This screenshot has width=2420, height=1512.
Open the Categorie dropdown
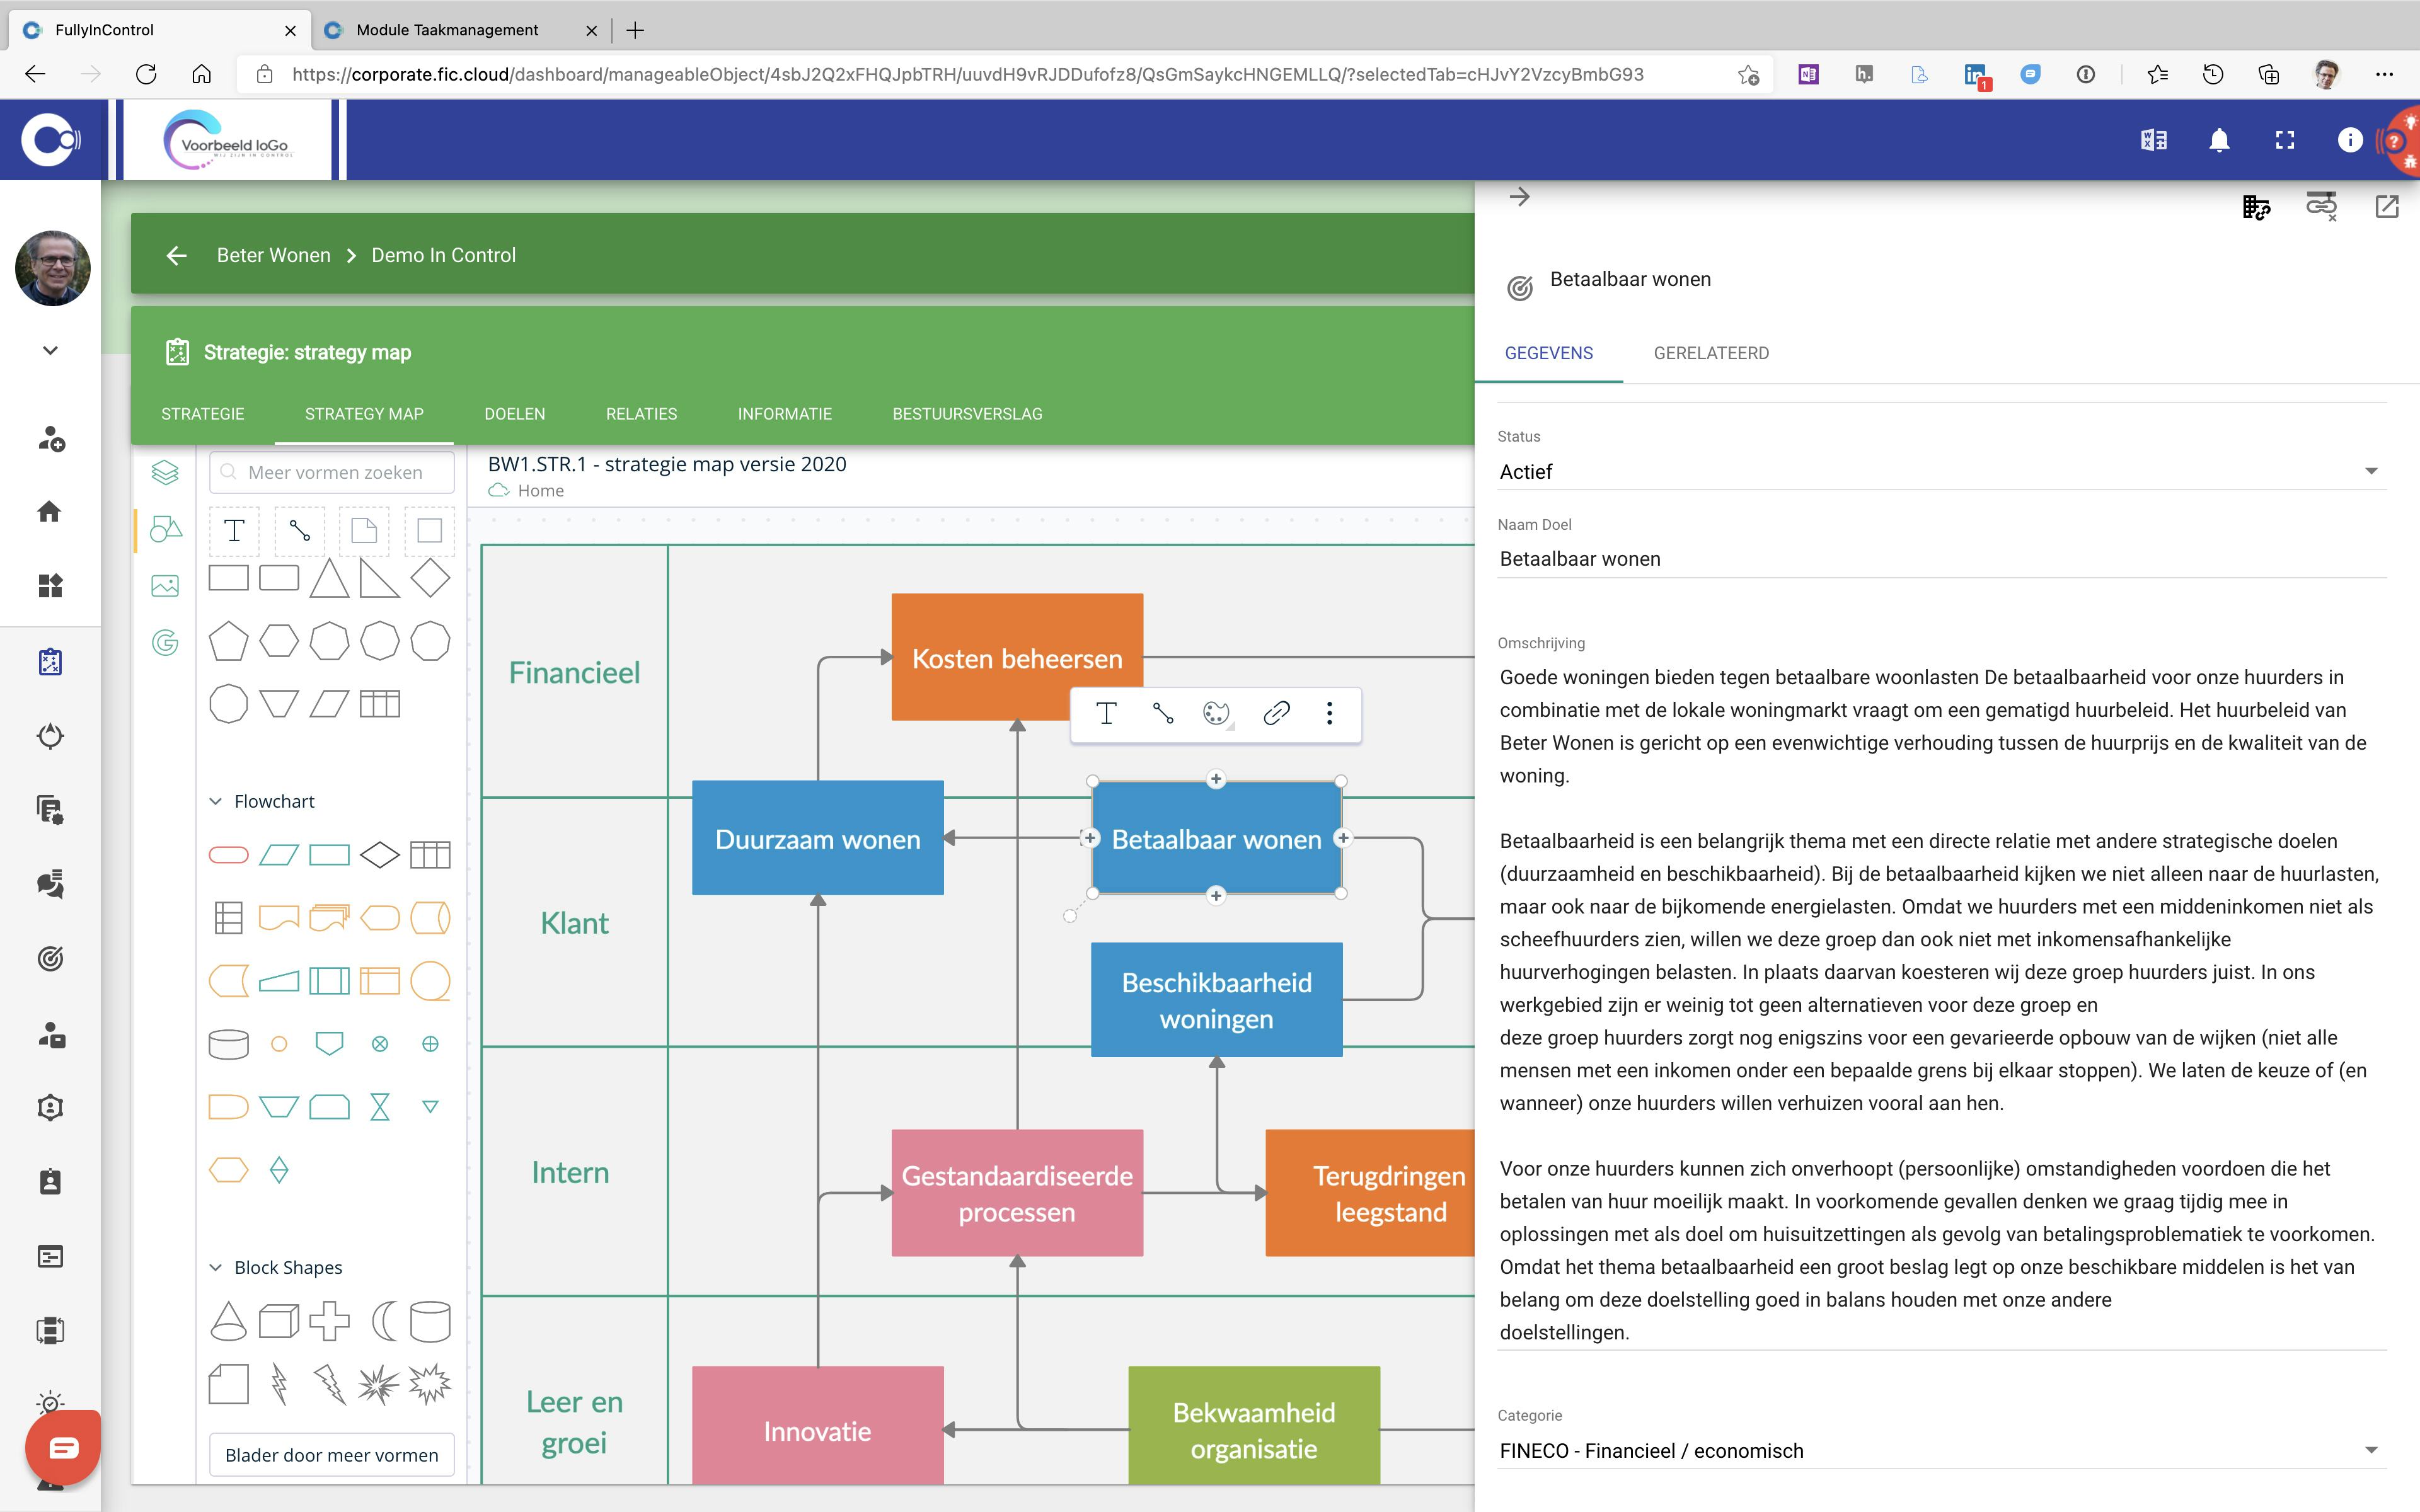pyautogui.click(x=1940, y=1450)
